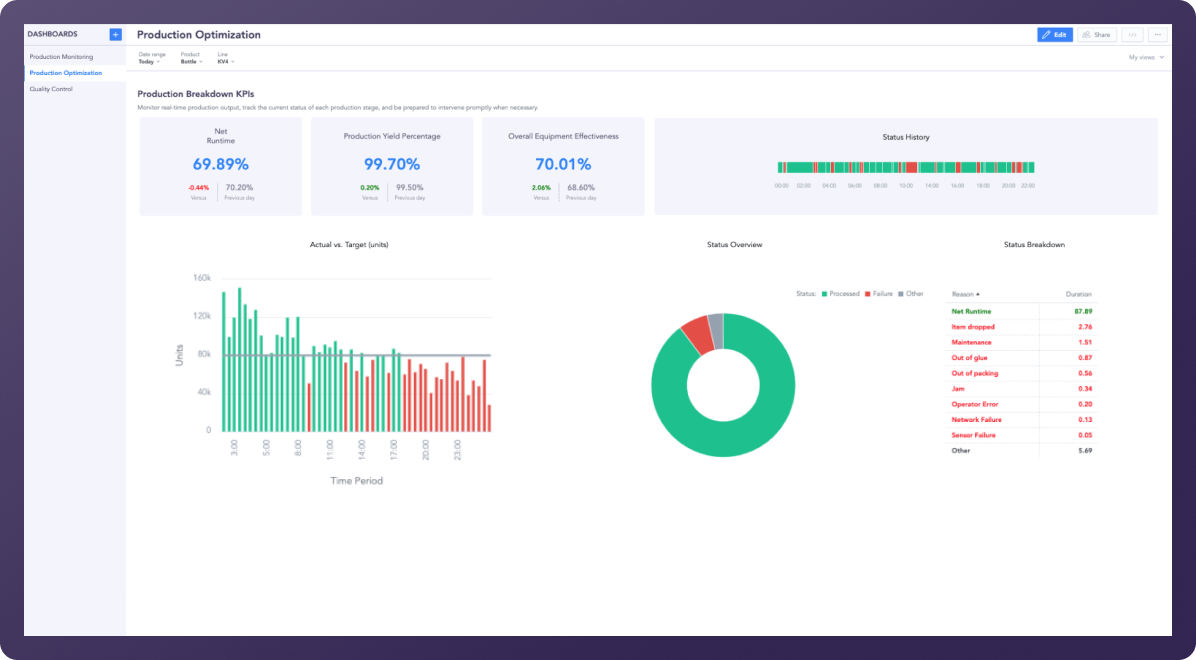1196x660 pixels.
Task: Toggle the Failure status in the legend
Action: point(880,293)
